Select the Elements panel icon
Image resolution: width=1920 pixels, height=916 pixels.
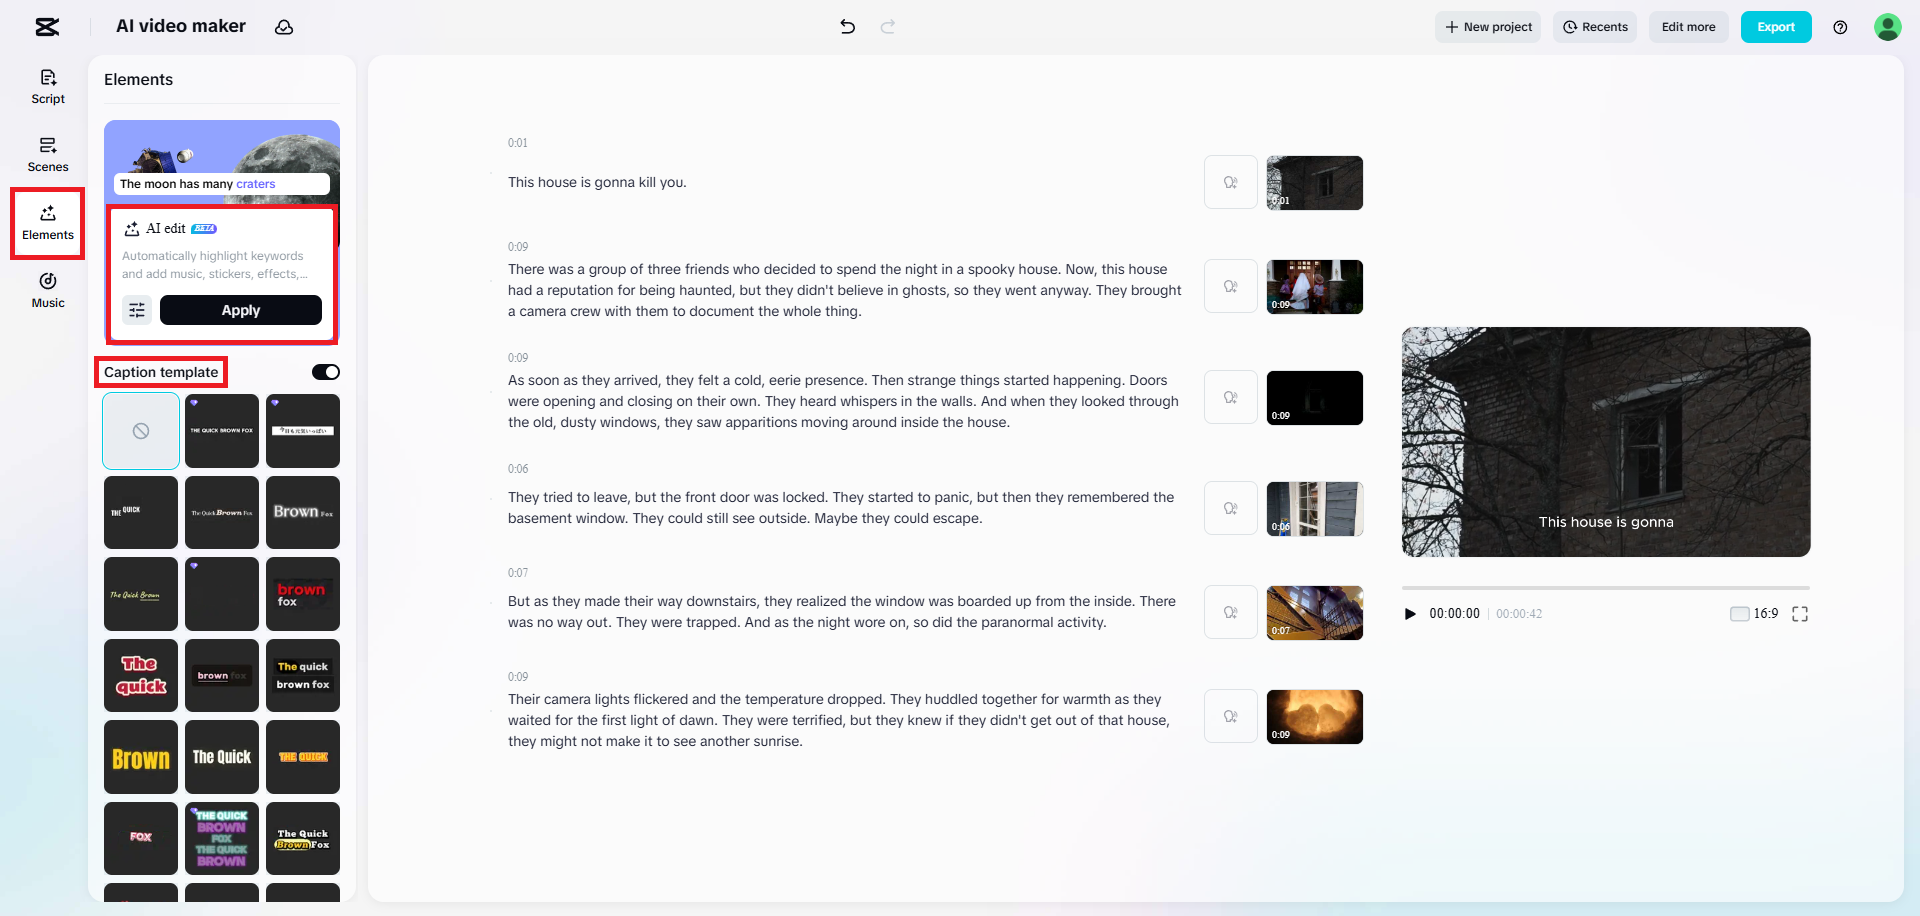pyautogui.click(x=47, y=222)
